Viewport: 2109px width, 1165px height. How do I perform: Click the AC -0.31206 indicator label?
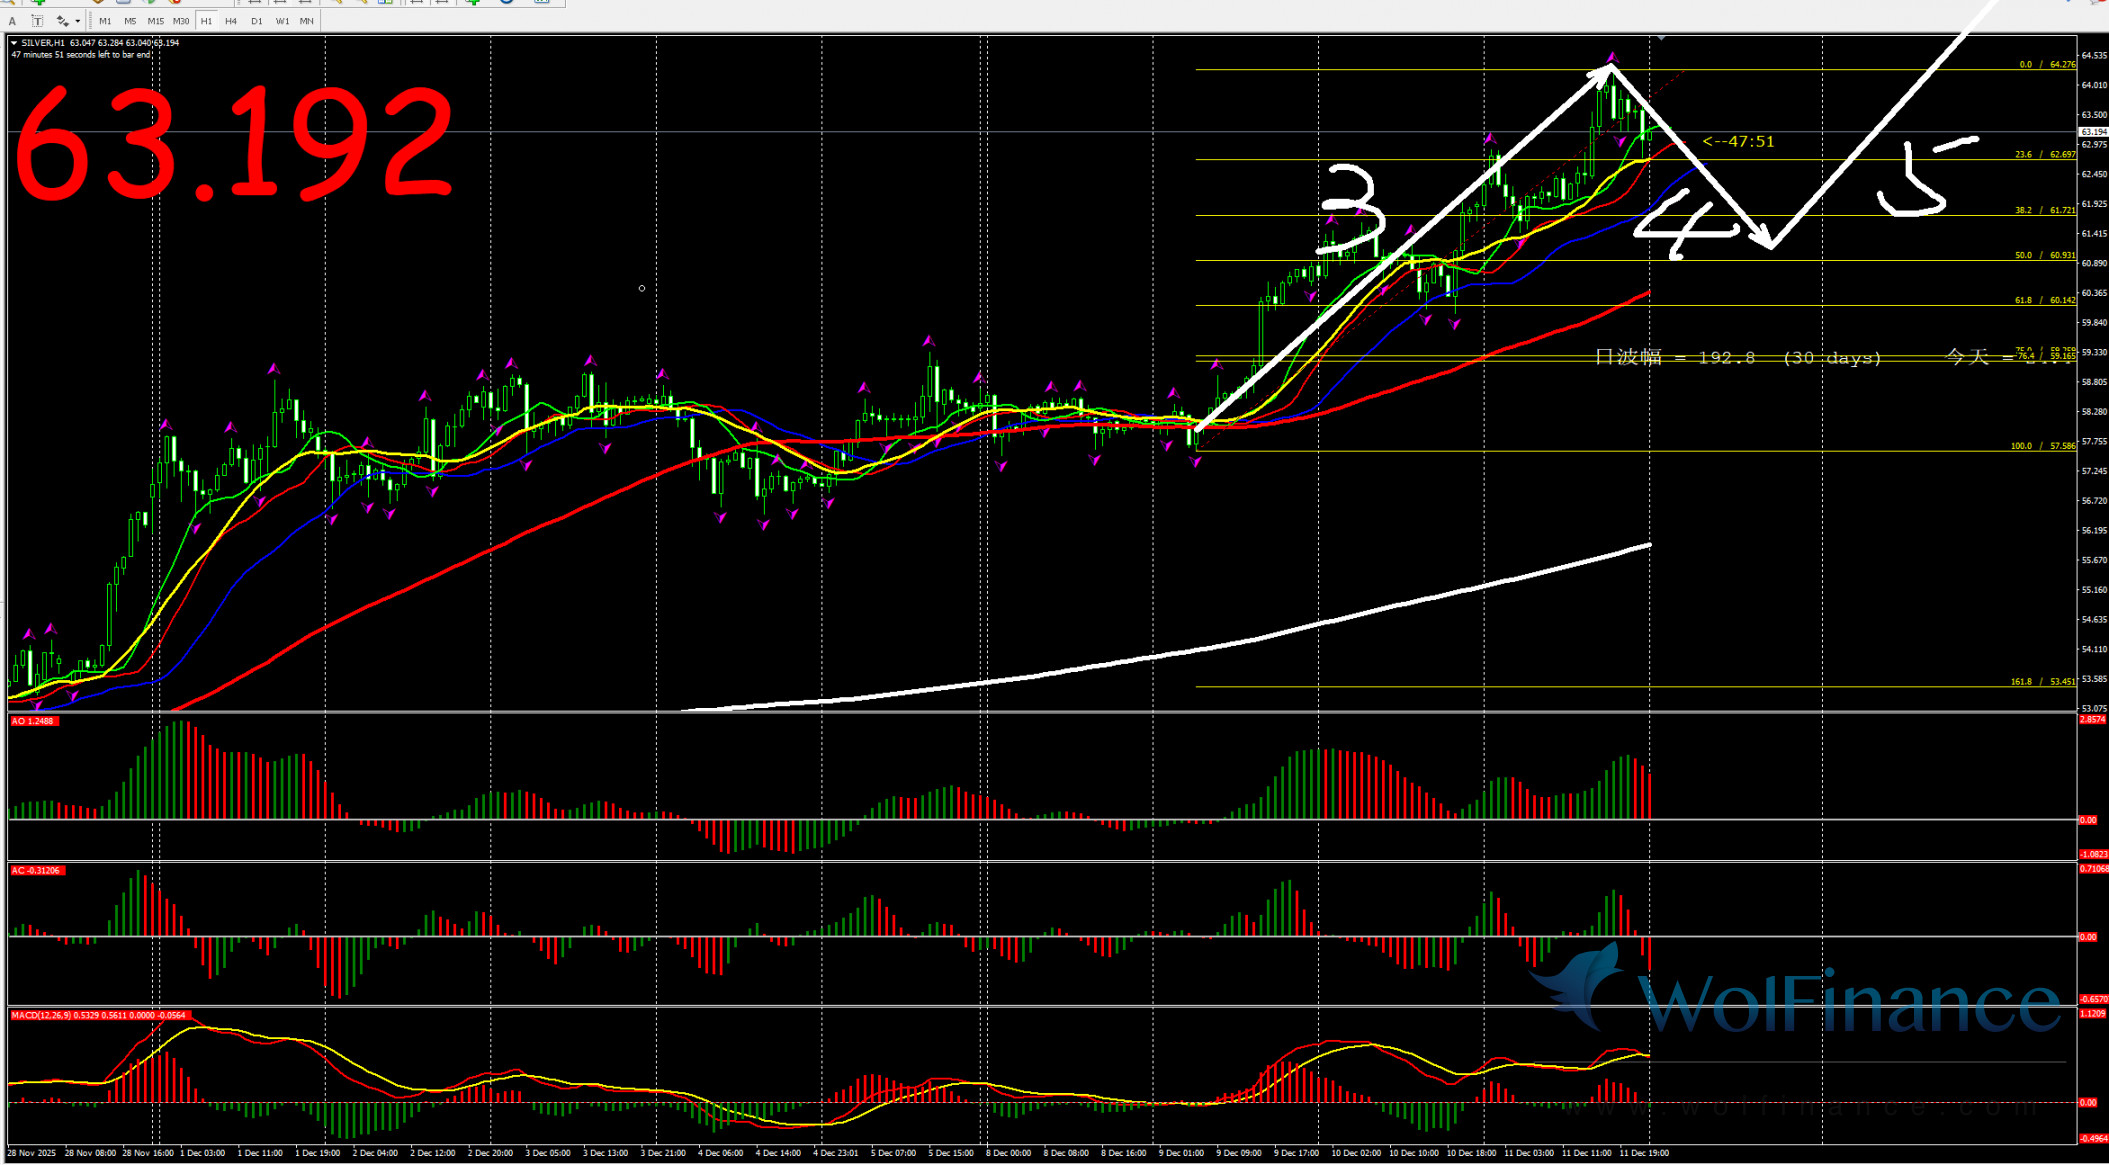click(x=37, y=871)
